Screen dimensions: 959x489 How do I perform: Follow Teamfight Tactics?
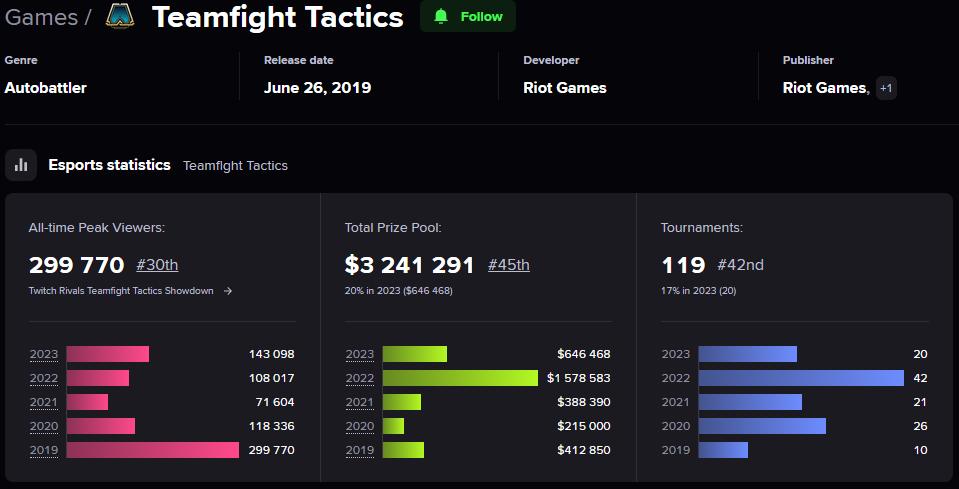click(468, 17)
